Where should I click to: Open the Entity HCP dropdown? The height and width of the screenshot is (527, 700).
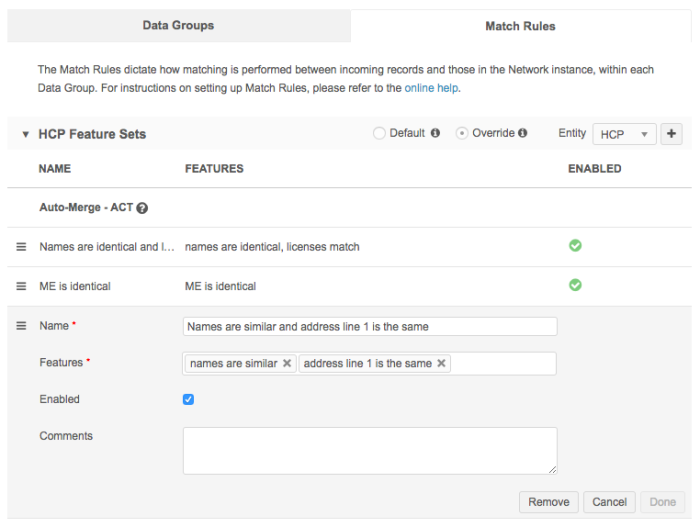pyautogui.click(x=624, y=134)
